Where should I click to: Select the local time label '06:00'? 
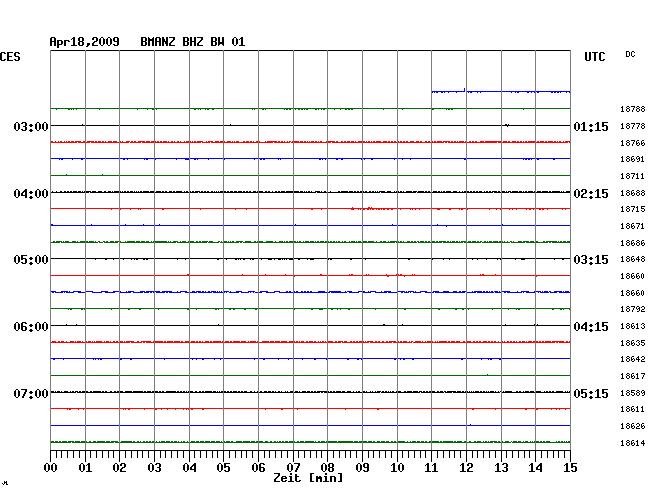[31, 327]
